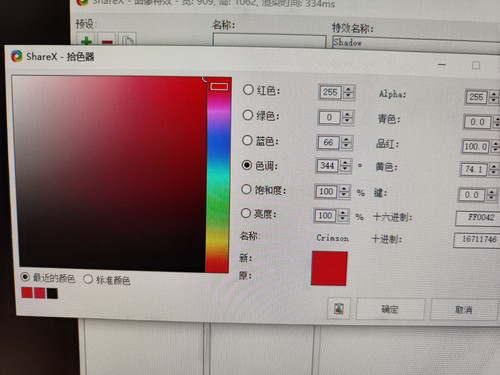Adjust the hue value spinner arrows
Viewport: 500px width, 375px height.
(345, 166)
